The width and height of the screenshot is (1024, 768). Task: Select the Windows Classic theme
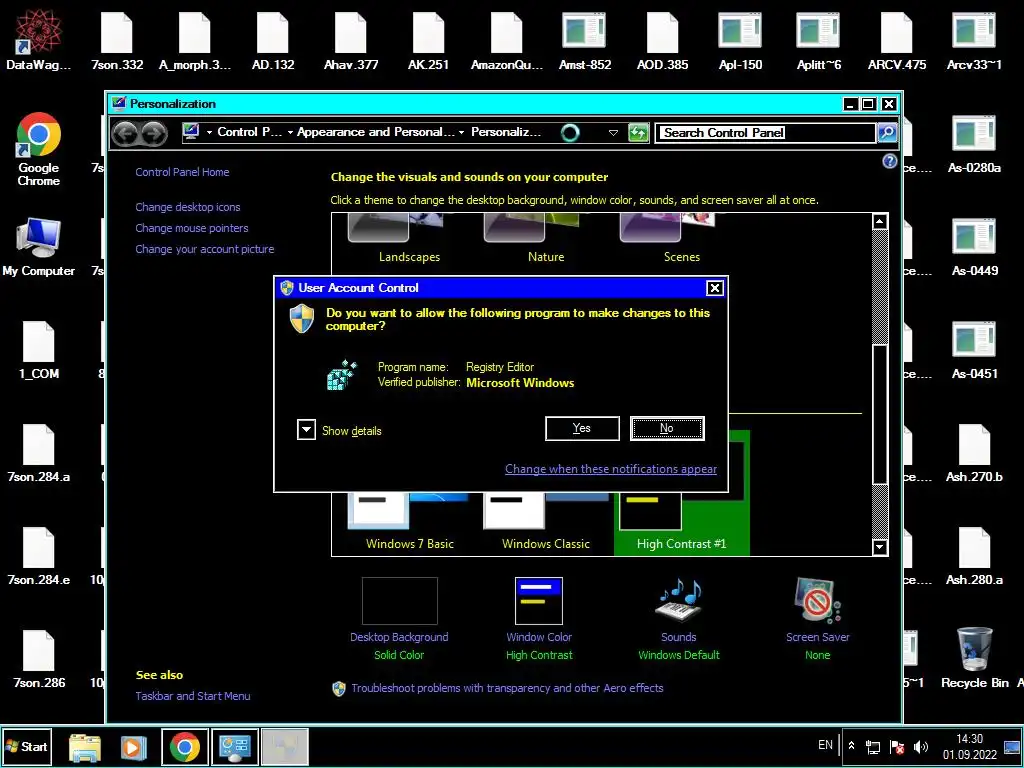coord(546,522)
